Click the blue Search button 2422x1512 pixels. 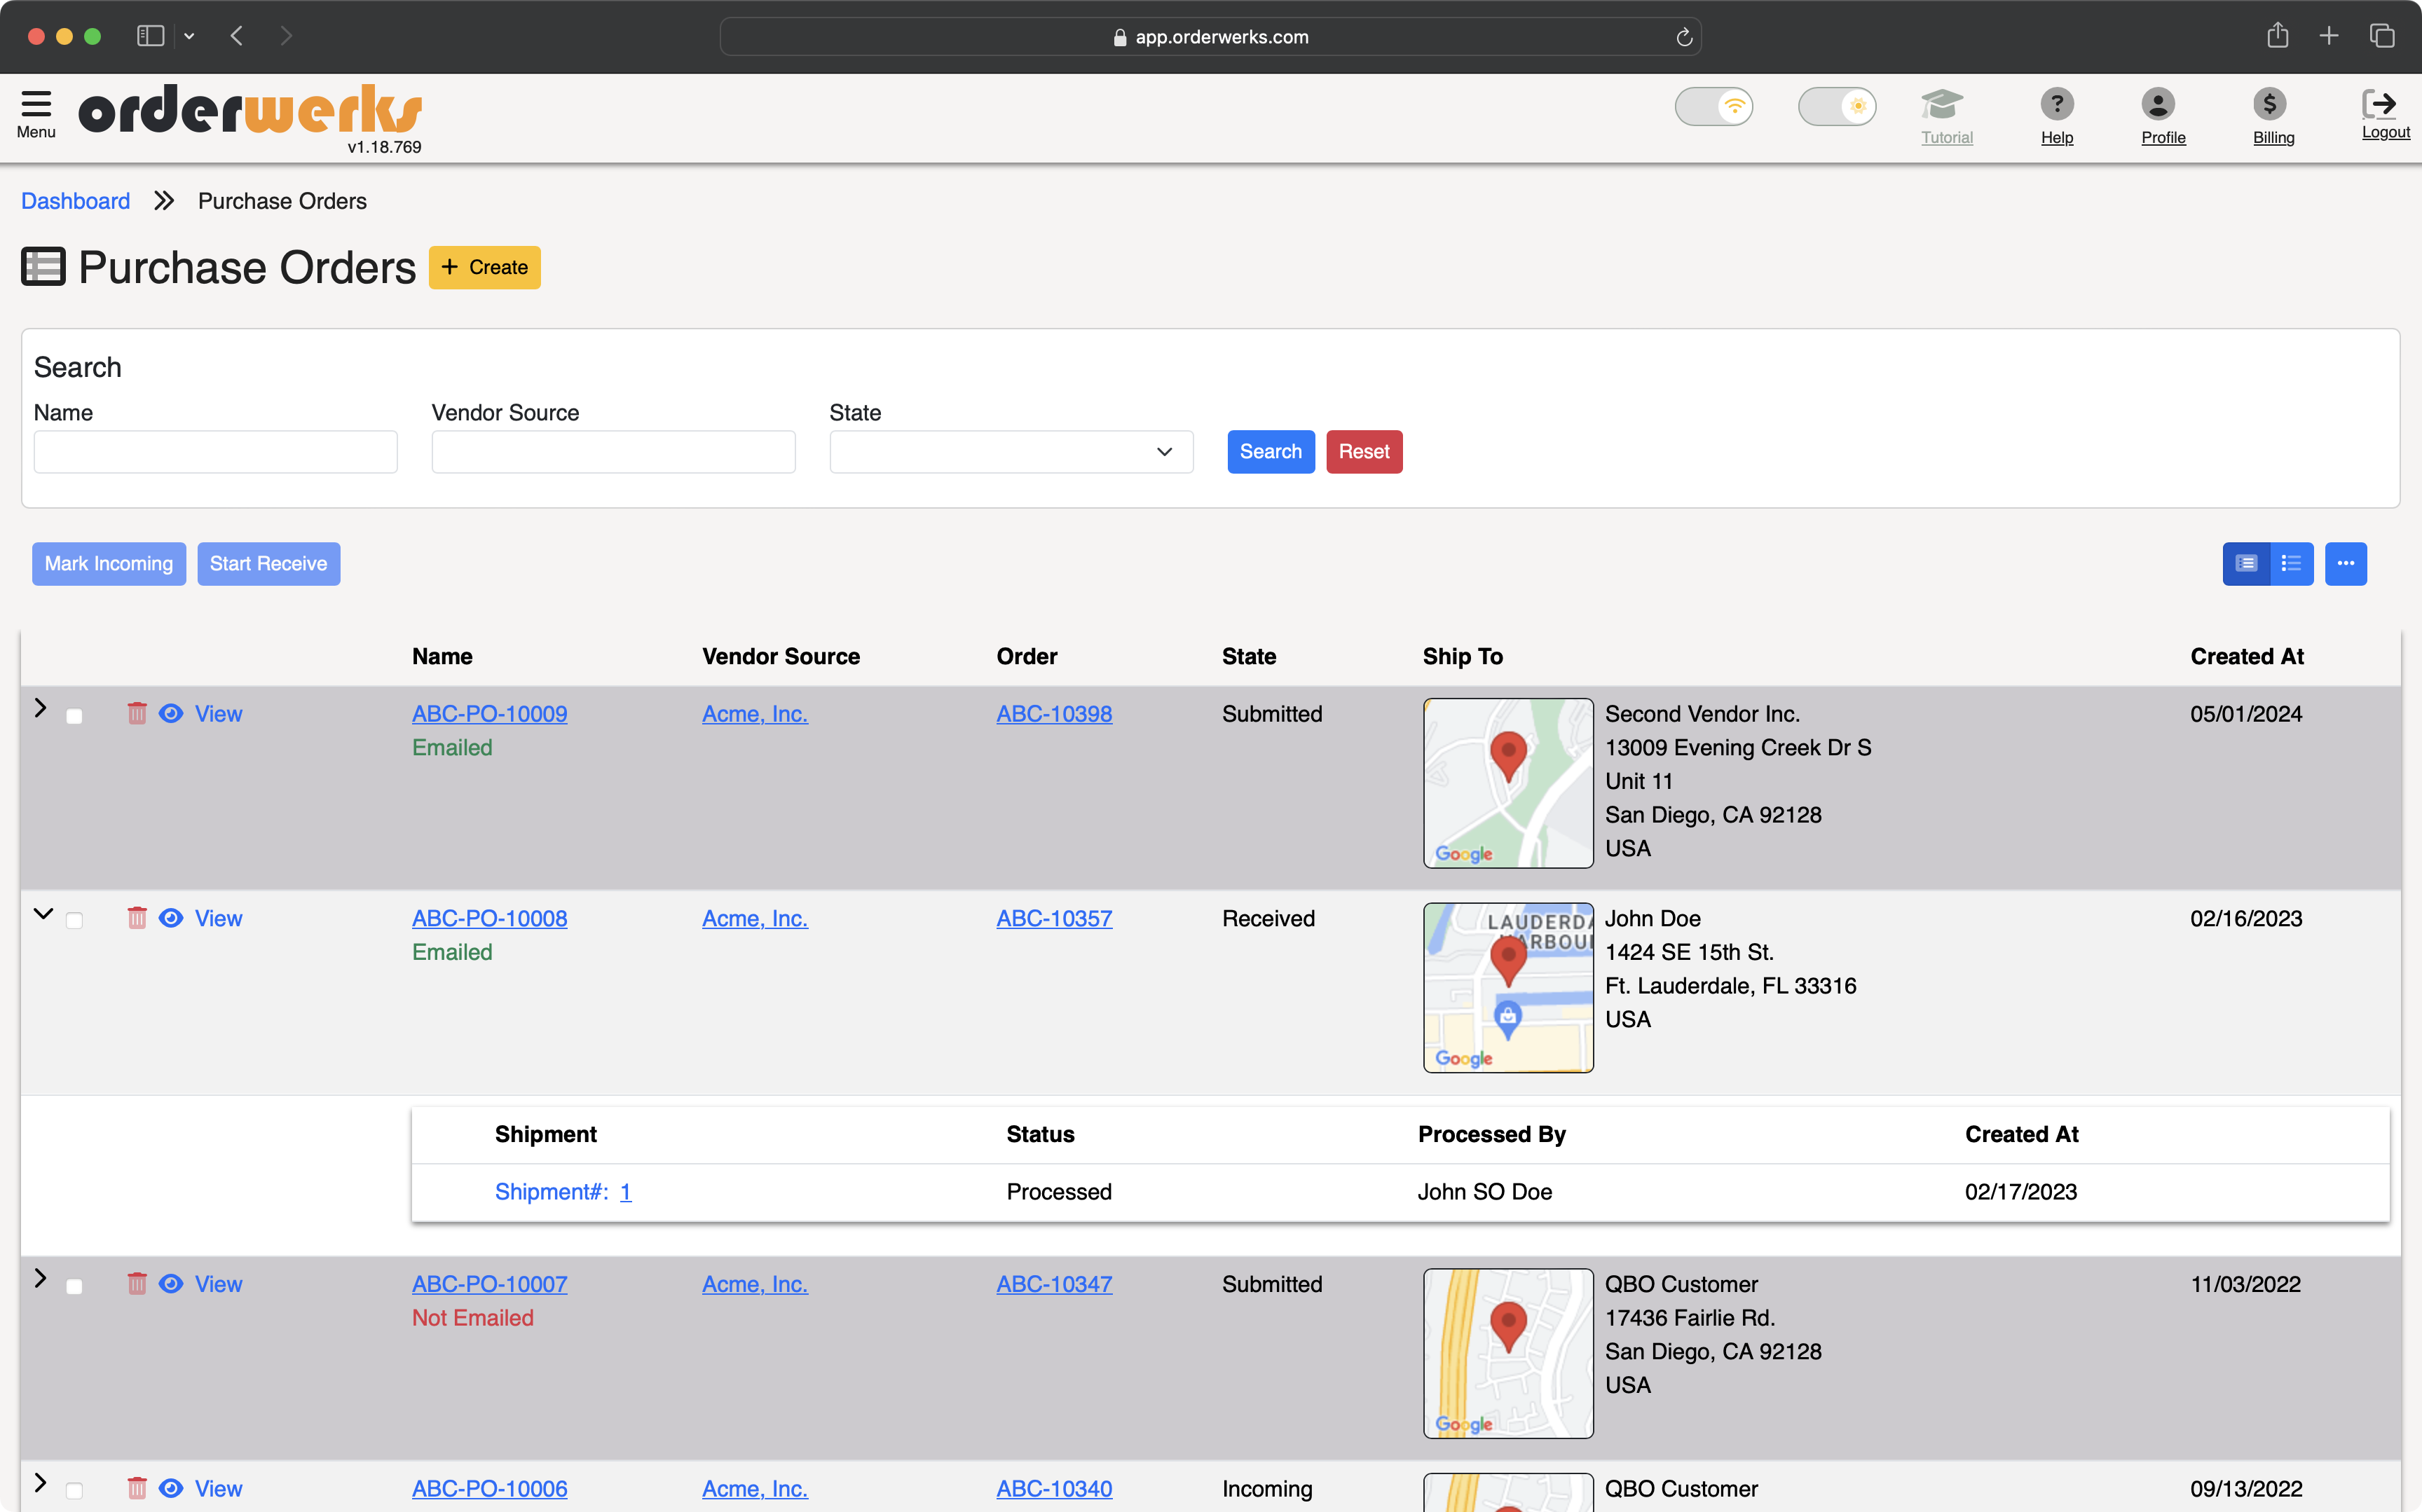[x=1271, y=452]
